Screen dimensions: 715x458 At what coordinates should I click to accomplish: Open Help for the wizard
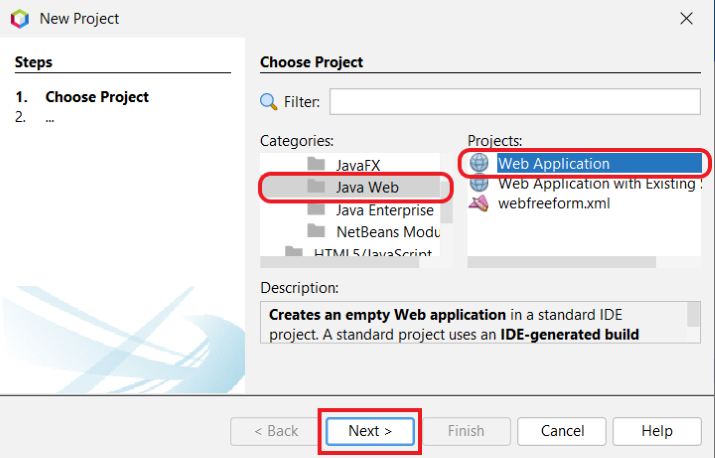click(657, 431)
